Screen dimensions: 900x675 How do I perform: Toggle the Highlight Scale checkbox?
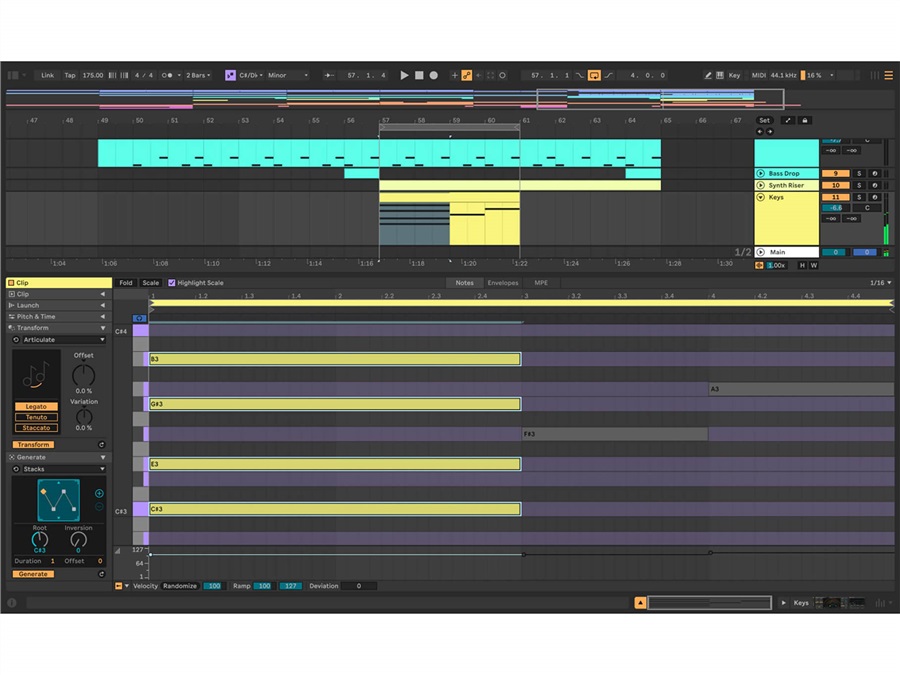click(x=171, y=283)
